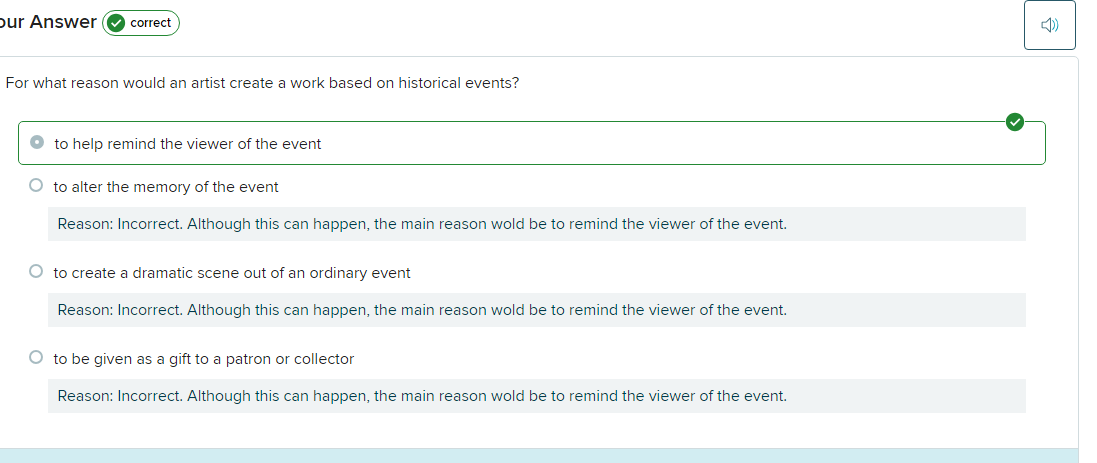This screenshot has height=463, width=1097.
Task: Pick the "gift to a patron" radio button
Action: tap(36, 357)
